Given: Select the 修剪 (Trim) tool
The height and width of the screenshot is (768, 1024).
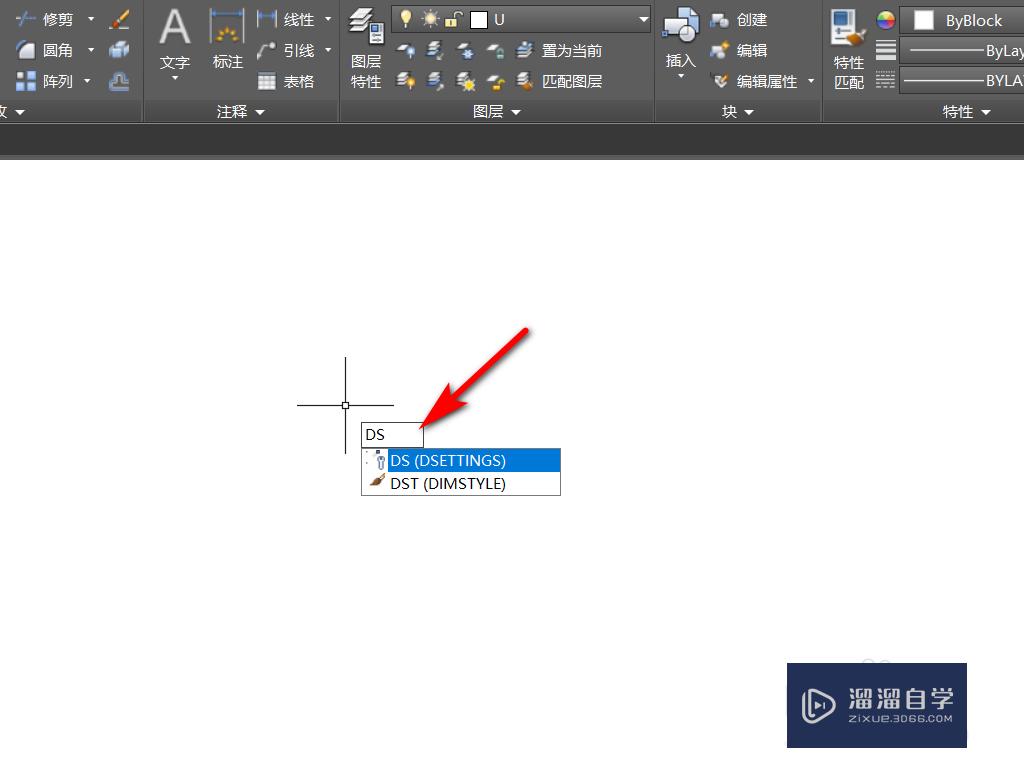Looking at the screenshot, I should point(44,20).
